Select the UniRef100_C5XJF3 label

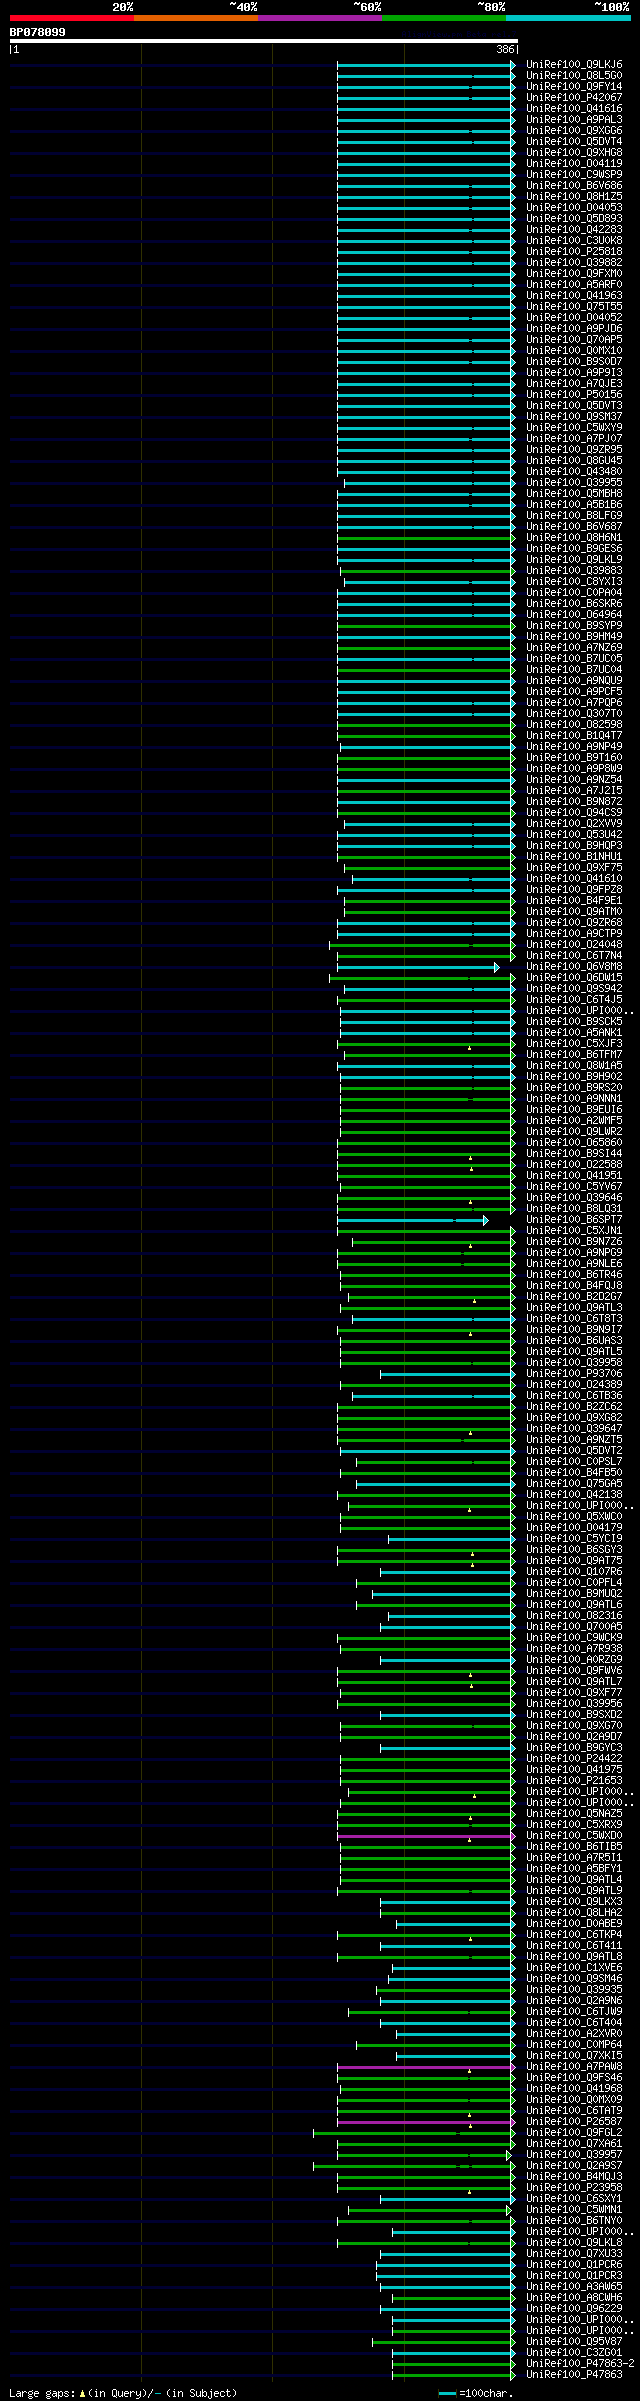click(574, 1043)
